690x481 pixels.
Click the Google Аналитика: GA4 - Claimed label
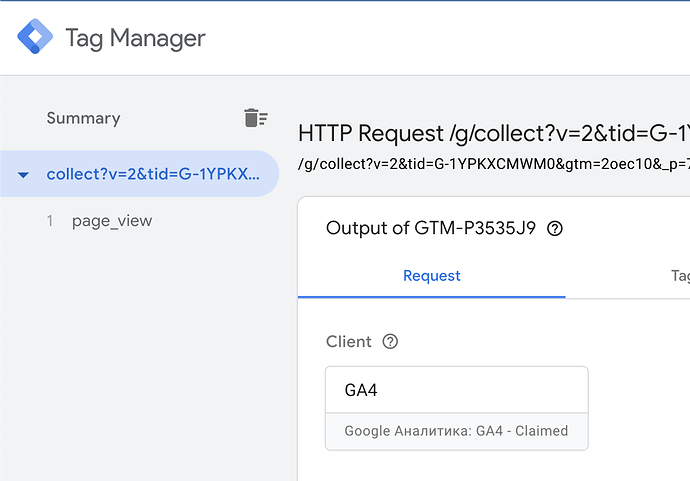456,431
